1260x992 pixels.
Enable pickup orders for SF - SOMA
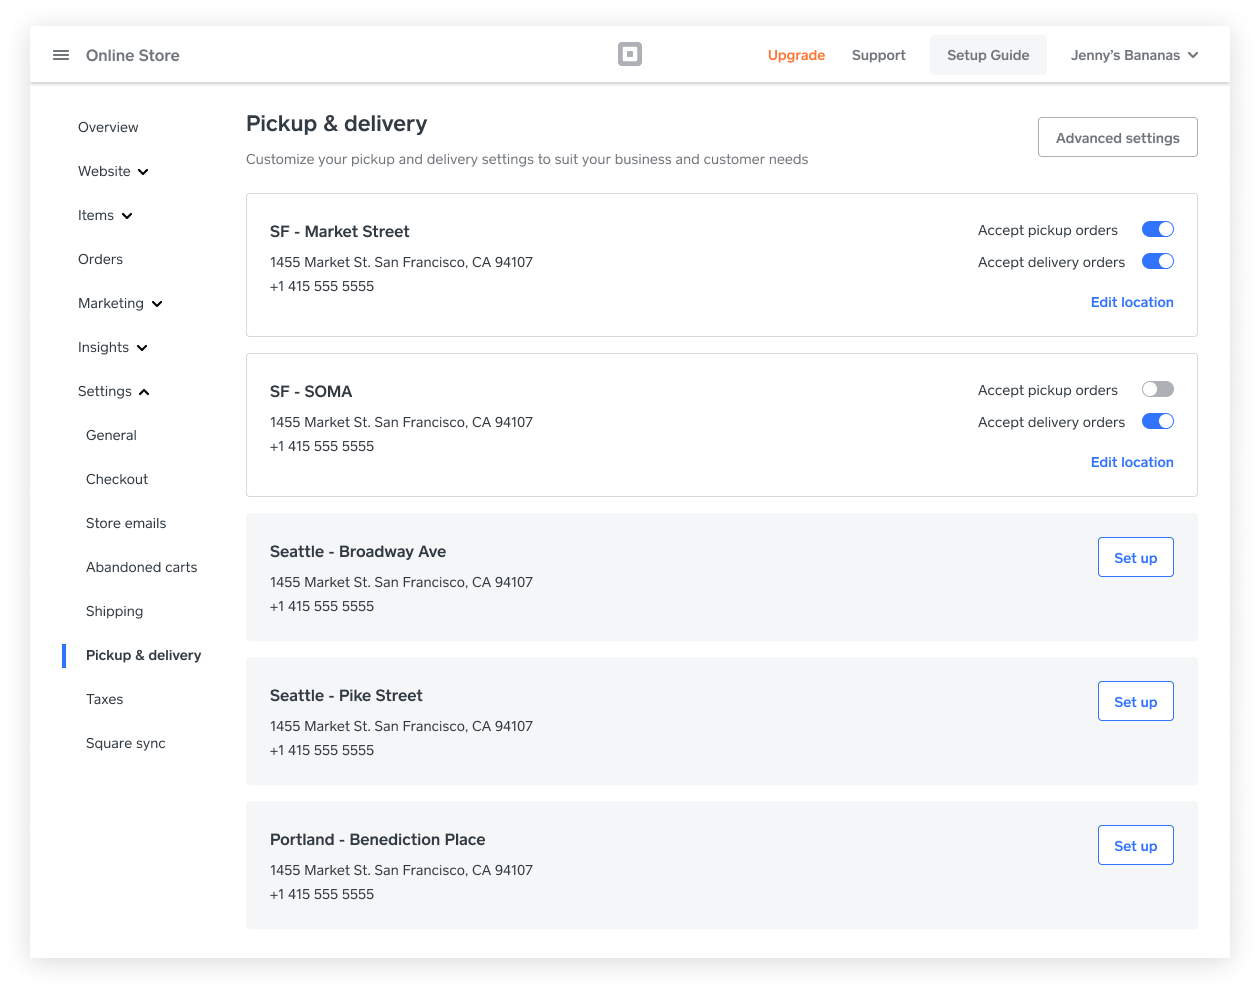coord(1158,389)
